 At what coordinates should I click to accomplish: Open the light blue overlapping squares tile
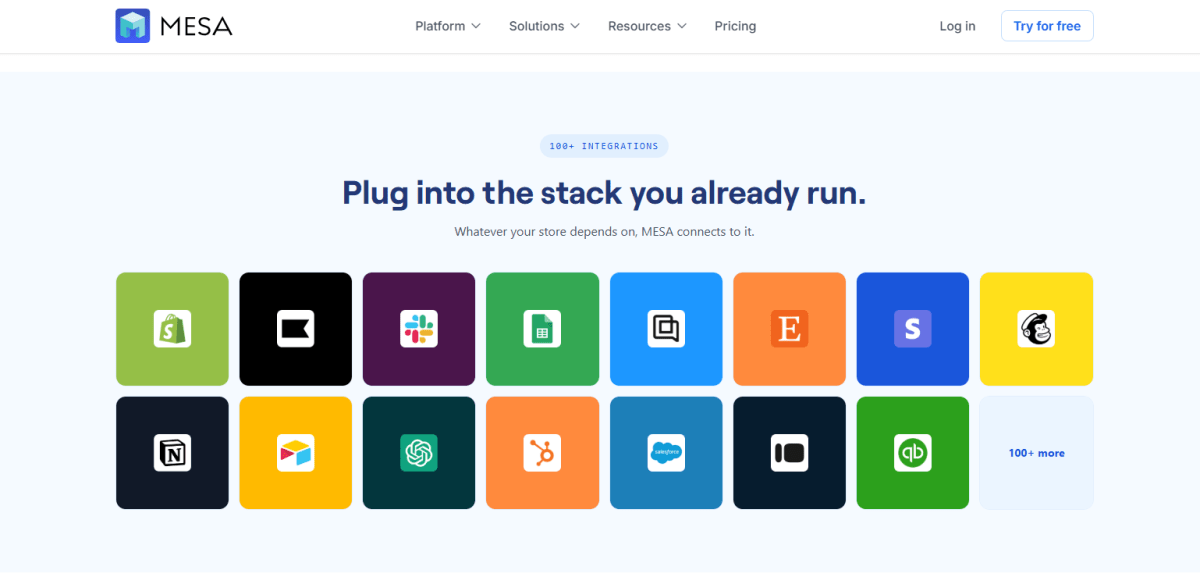click(x=666, y=329)
